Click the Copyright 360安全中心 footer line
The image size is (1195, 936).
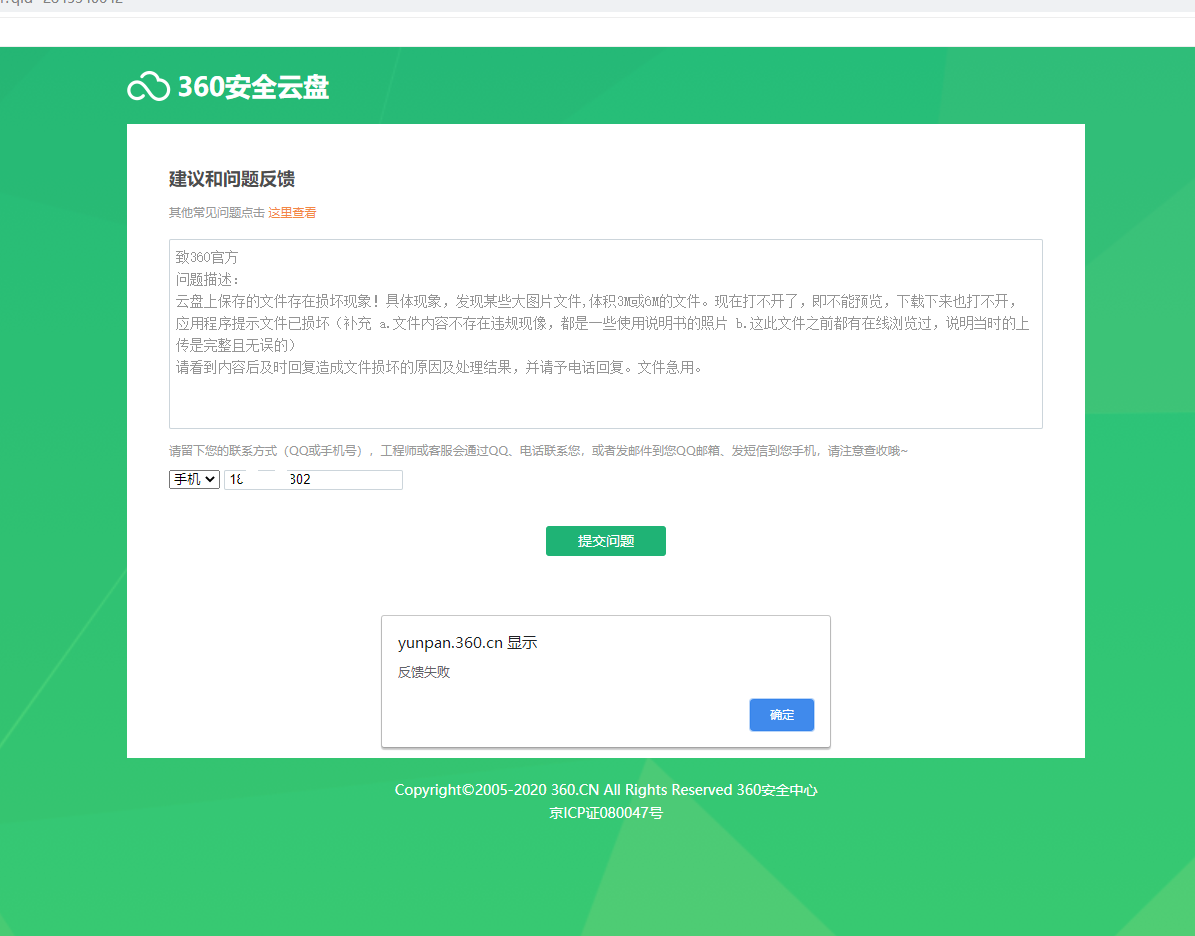(x=606, y=790)
